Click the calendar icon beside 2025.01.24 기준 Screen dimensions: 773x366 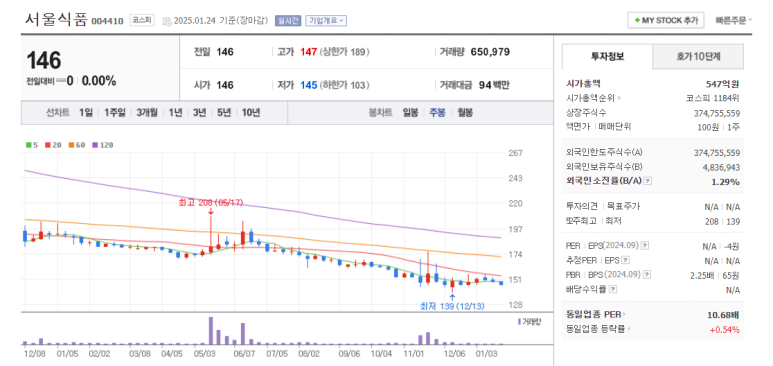point(167,21)
